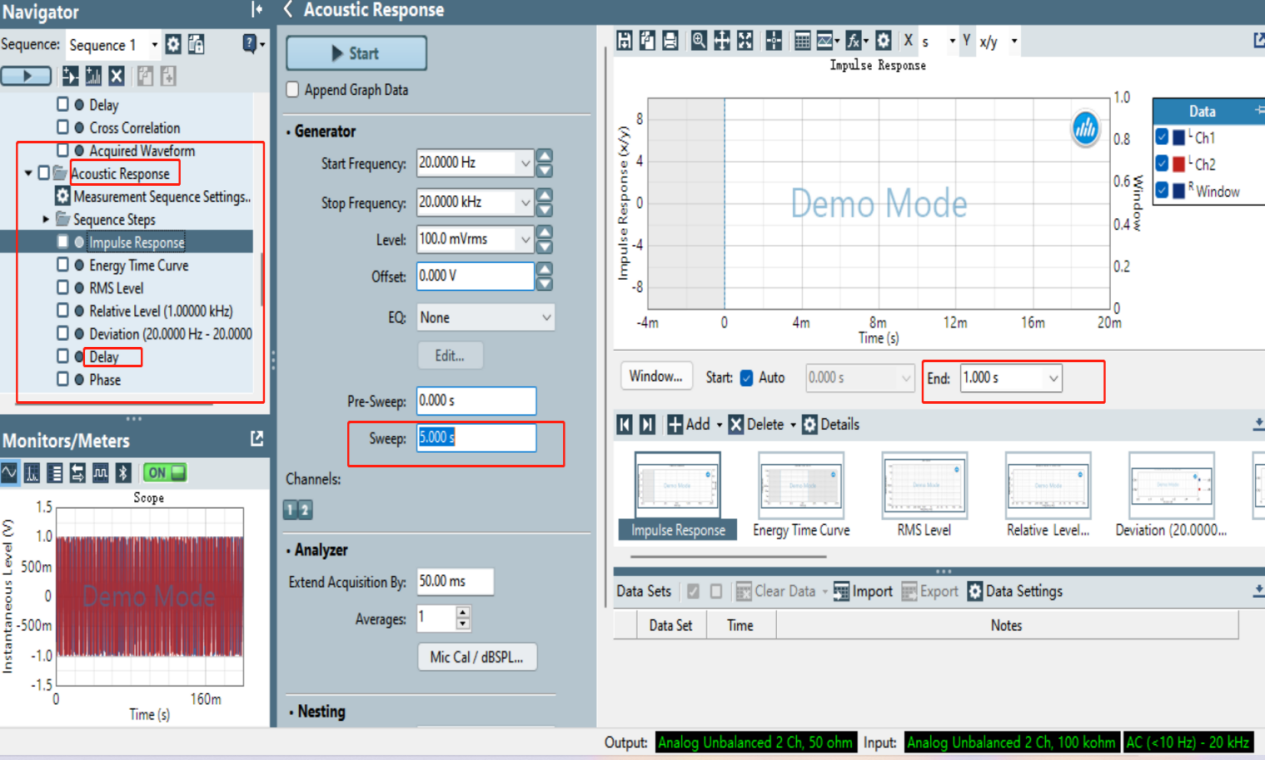Check the Impulse Response measurement checkbox
The height and width of the screenshot is (760, 1265).
[x=63, y=242]
